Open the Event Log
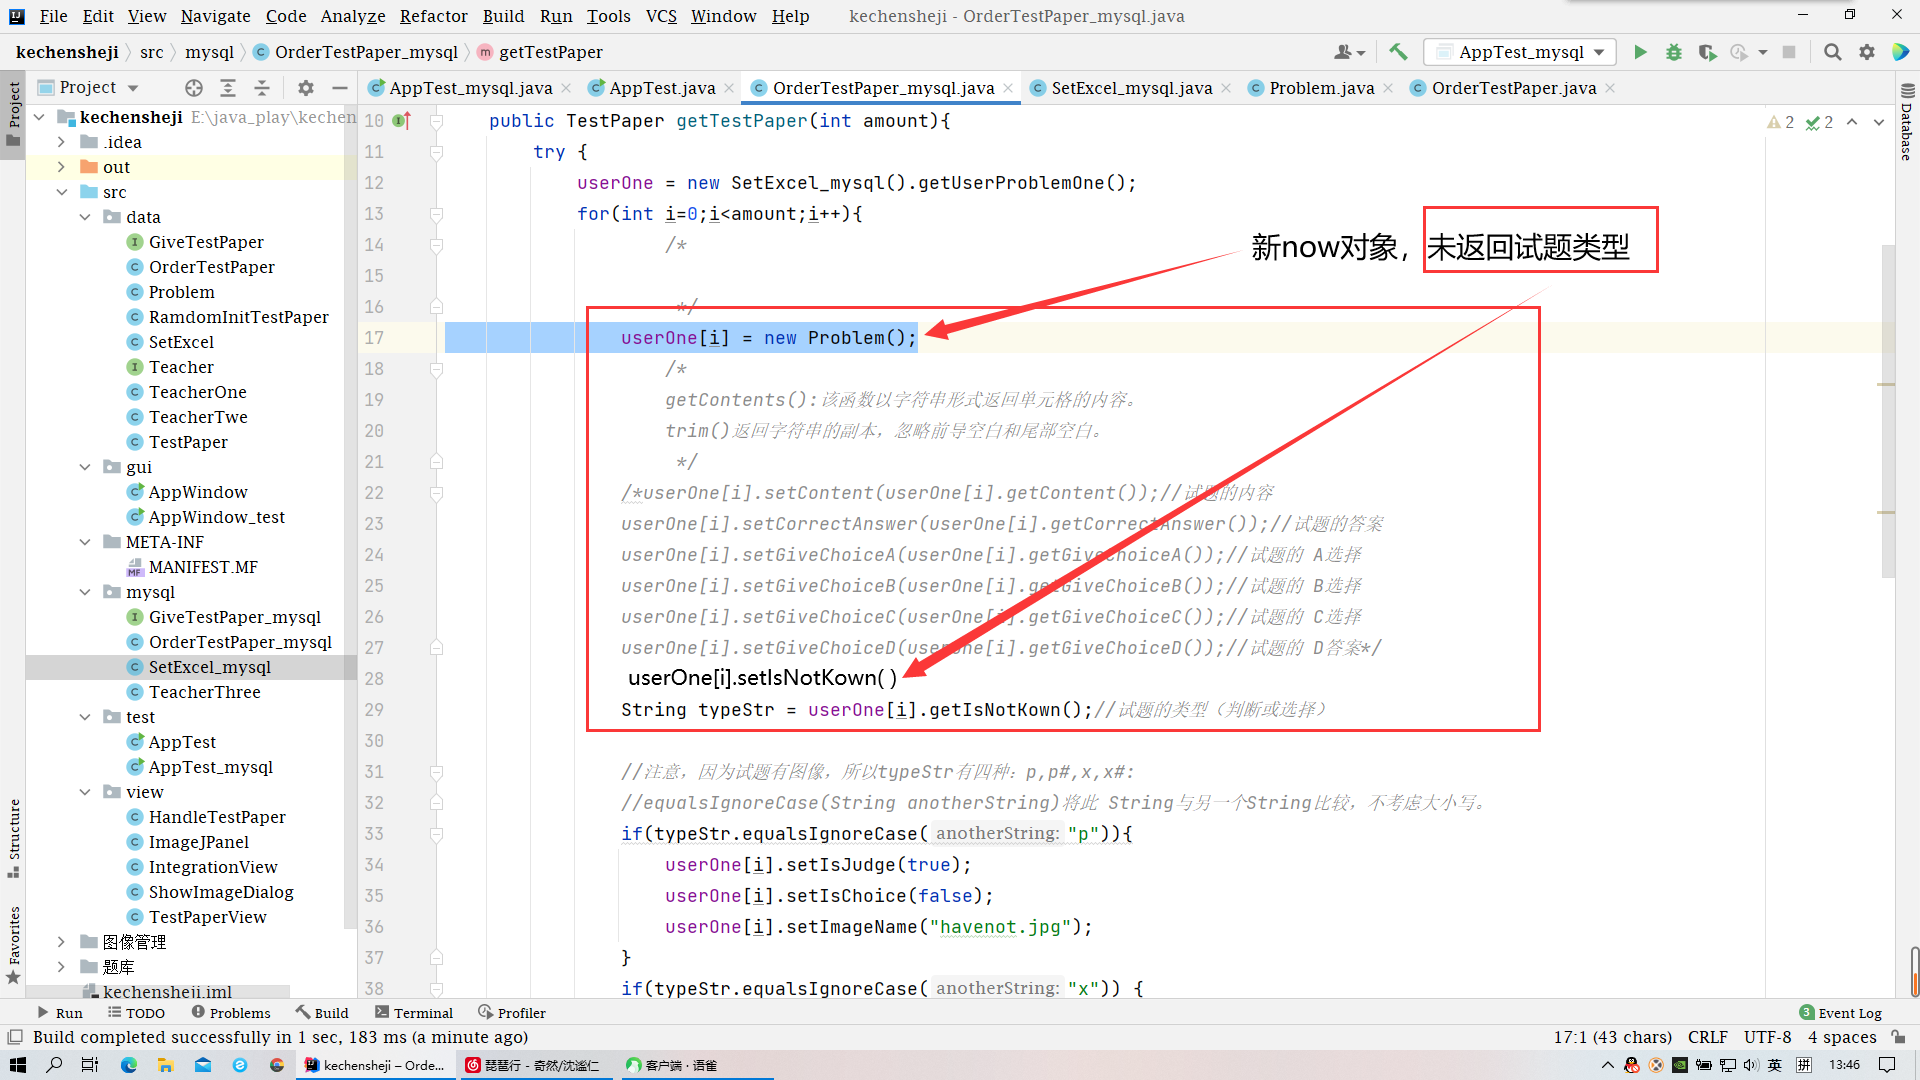1920x1080 pixels. pos(1840,1013)
